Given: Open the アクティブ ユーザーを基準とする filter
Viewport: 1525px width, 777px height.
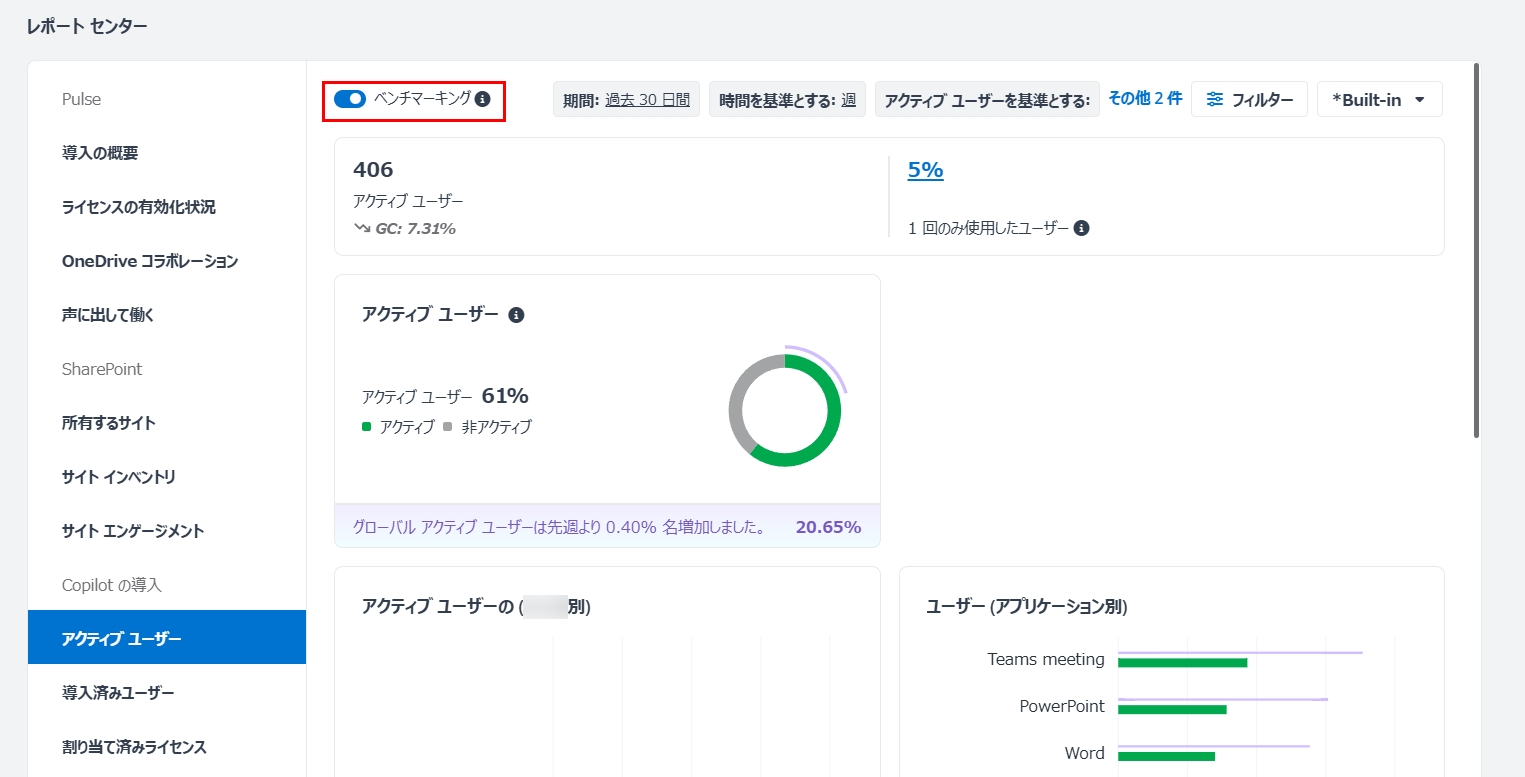Looking at the screenshot, I should click(987, 100).
